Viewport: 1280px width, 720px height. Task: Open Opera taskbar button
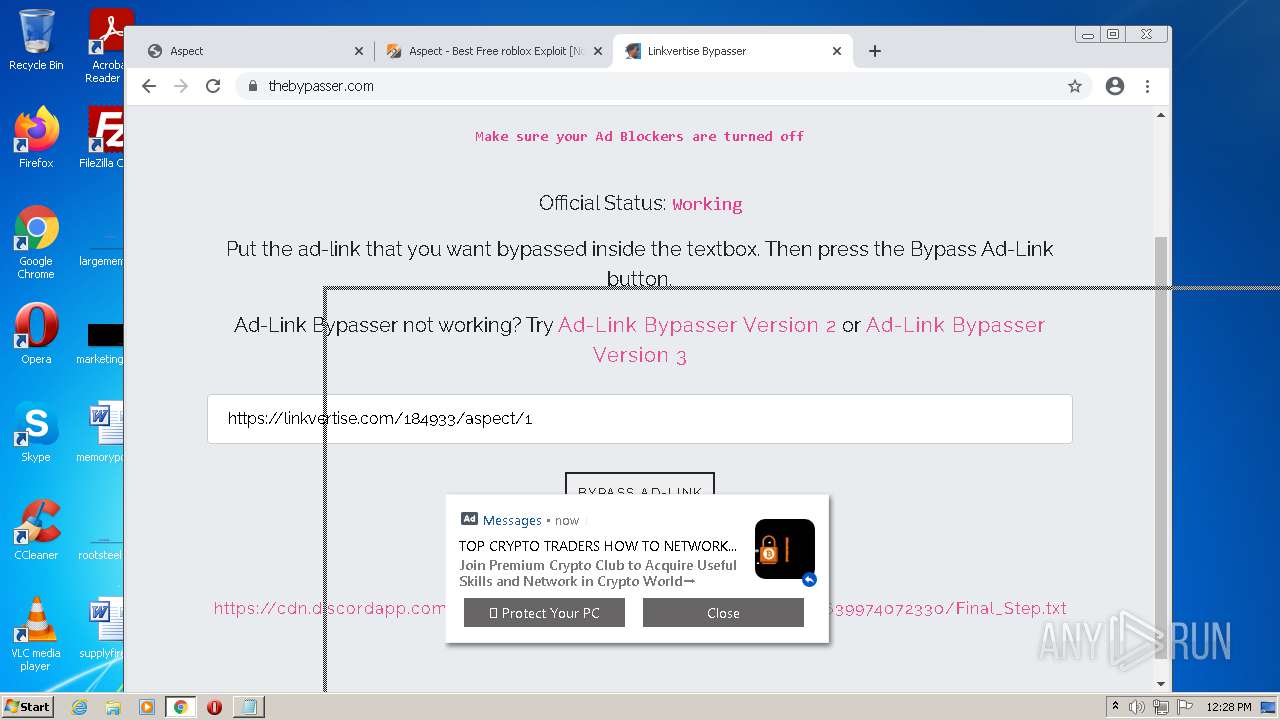pyautogui.click(x=214, y=707)
